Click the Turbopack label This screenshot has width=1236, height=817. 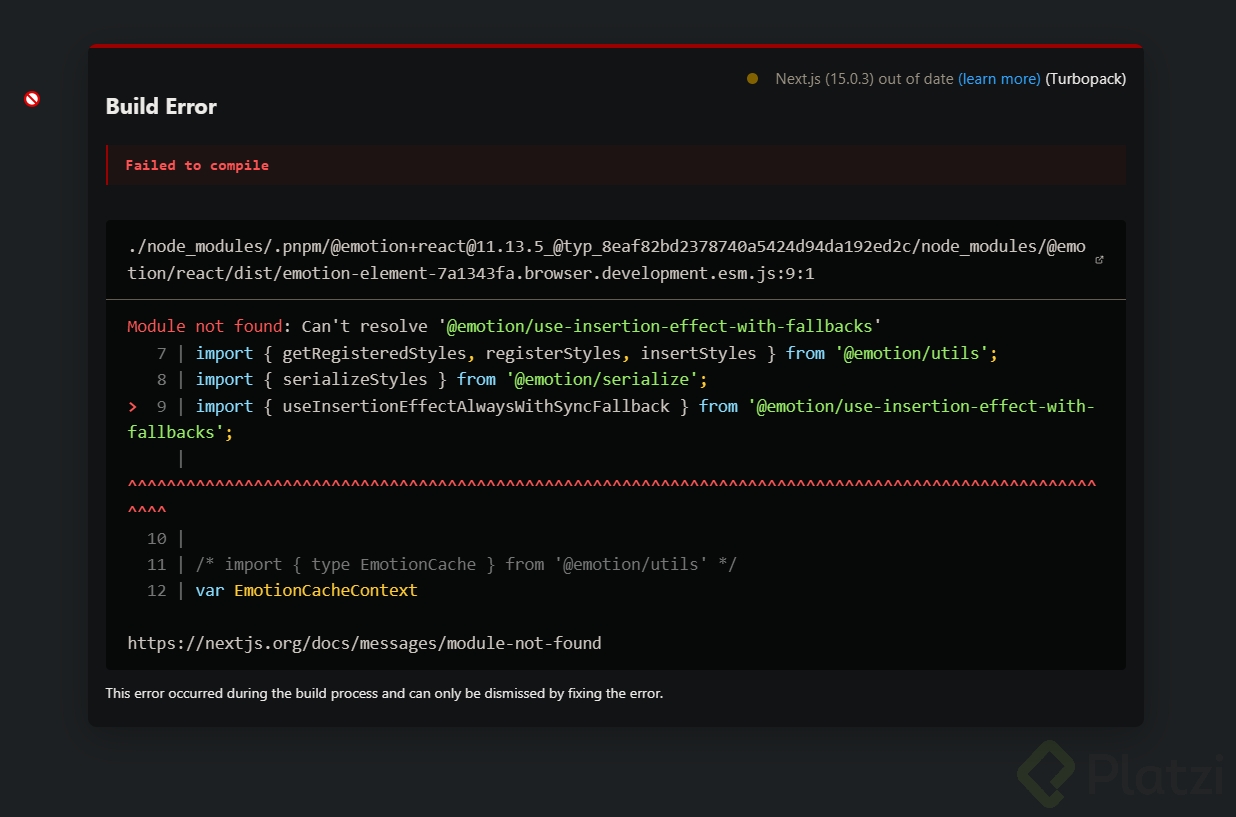[1085, 78]
